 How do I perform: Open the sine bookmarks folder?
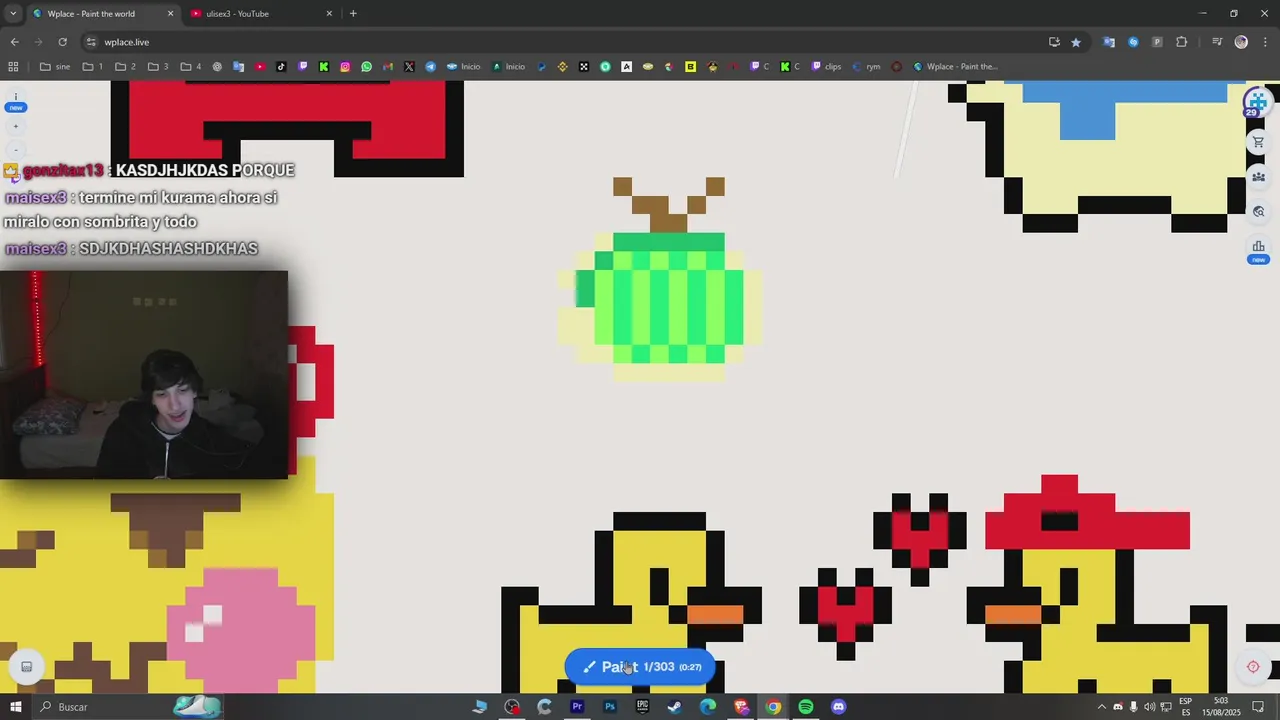pos(55,67)
